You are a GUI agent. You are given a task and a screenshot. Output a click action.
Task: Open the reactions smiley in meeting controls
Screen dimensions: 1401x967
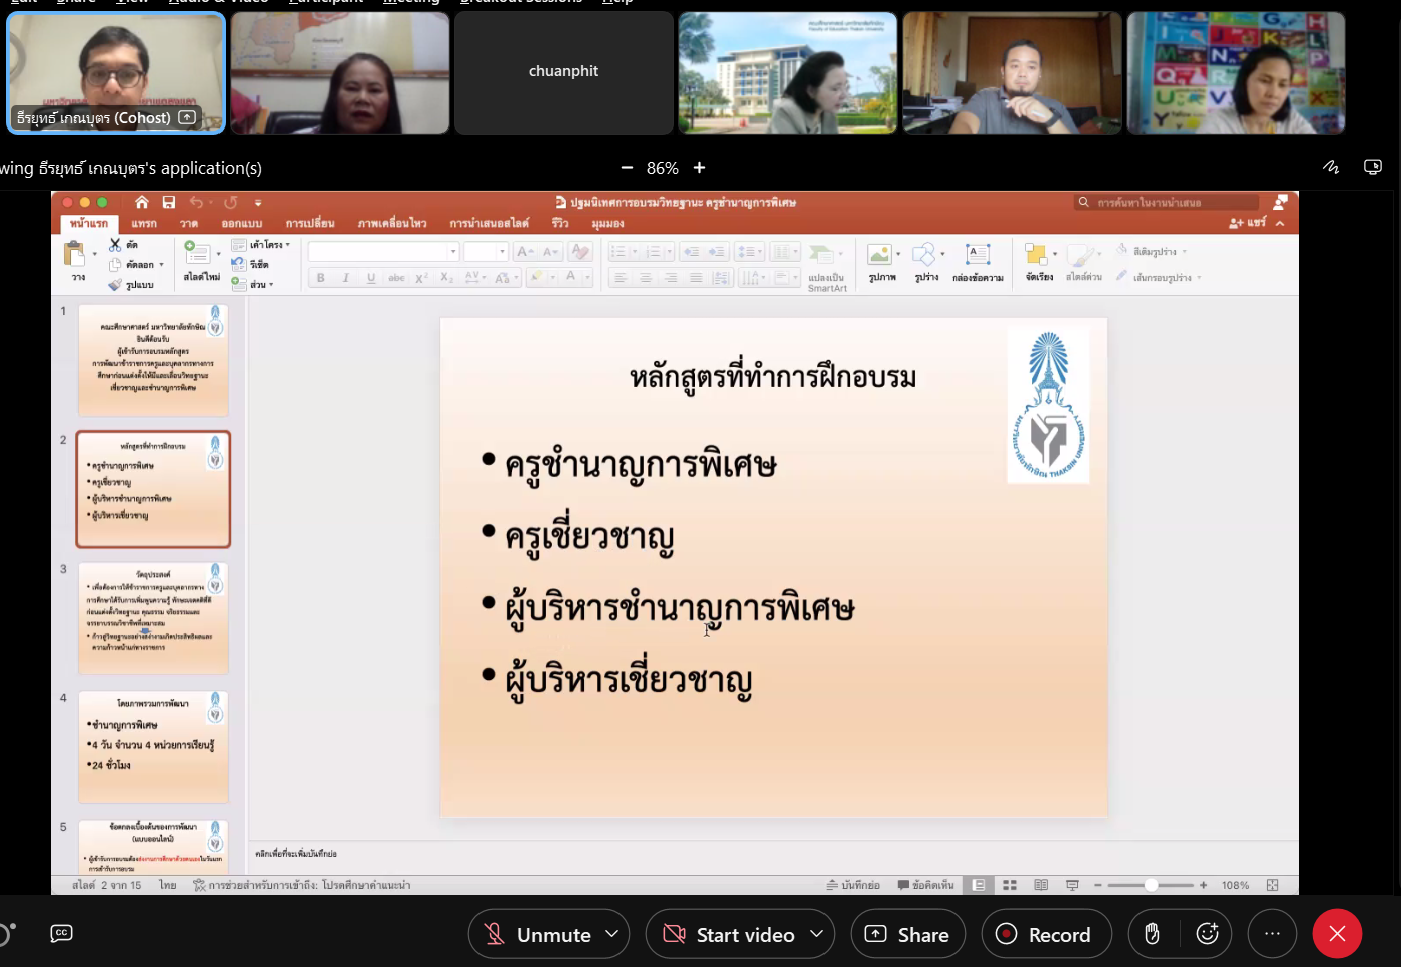point(1207,934)
